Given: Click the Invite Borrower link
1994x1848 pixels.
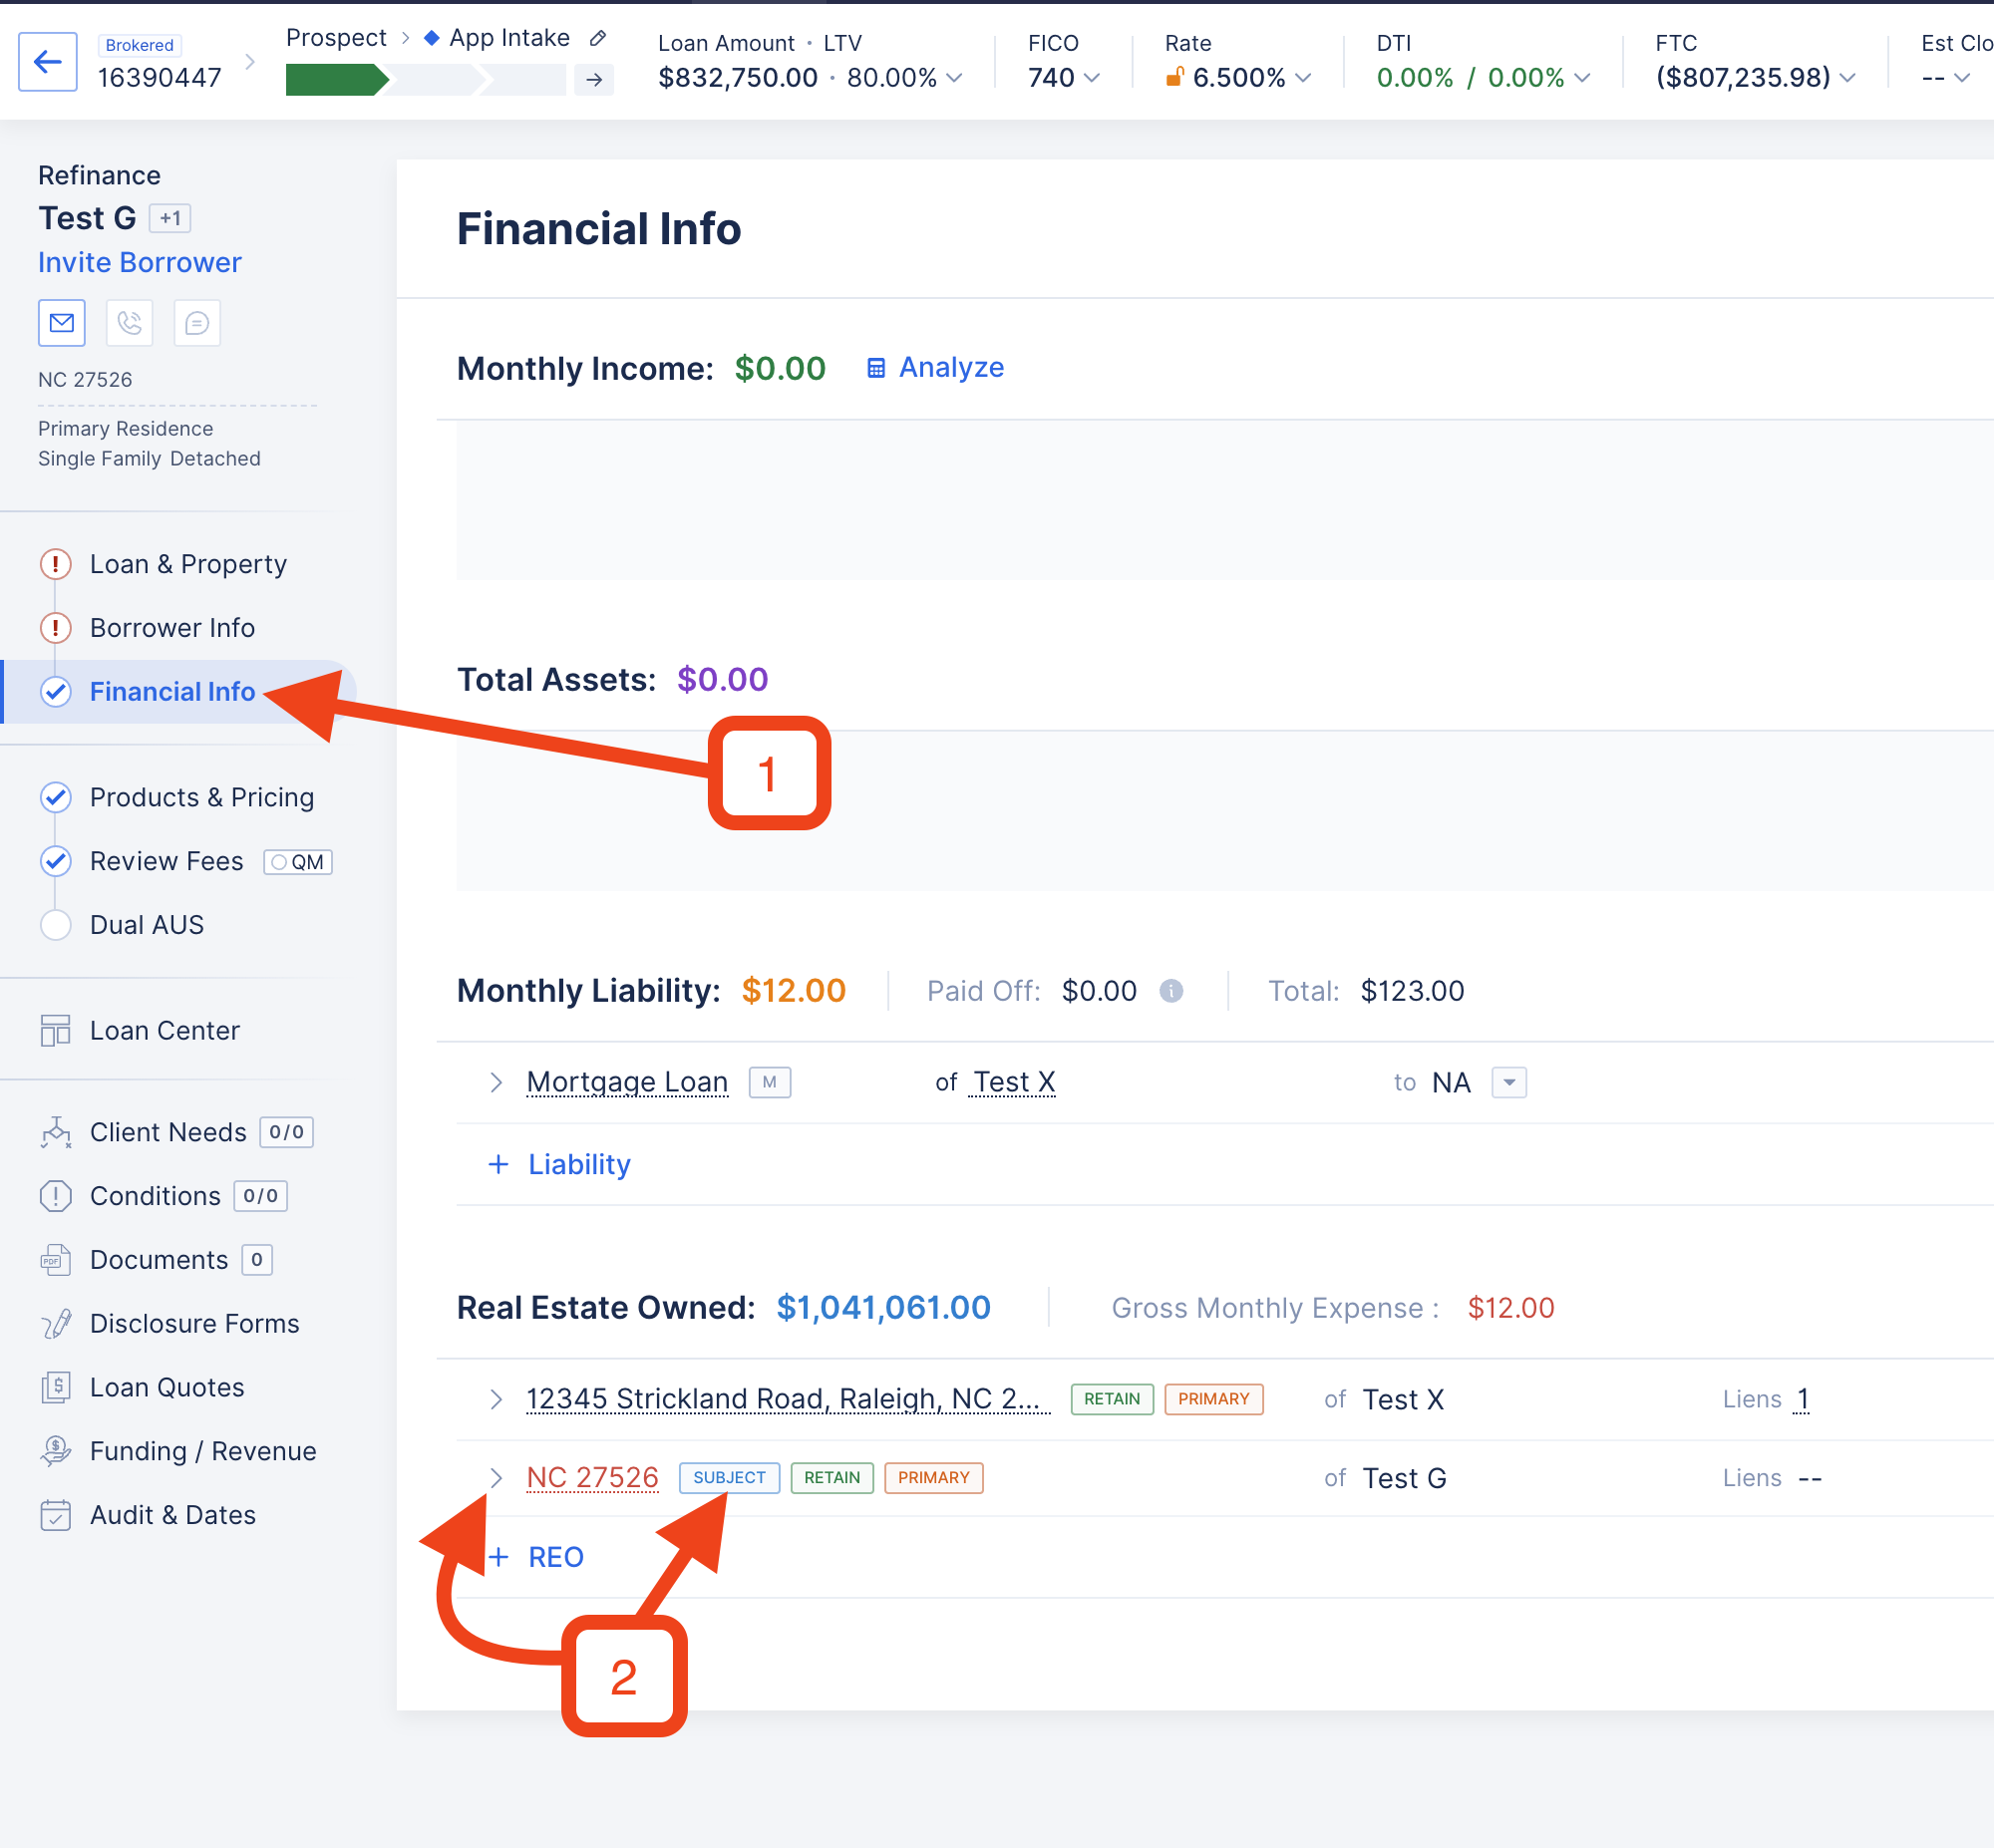Looking at the screenshot, I should [139, 262].
